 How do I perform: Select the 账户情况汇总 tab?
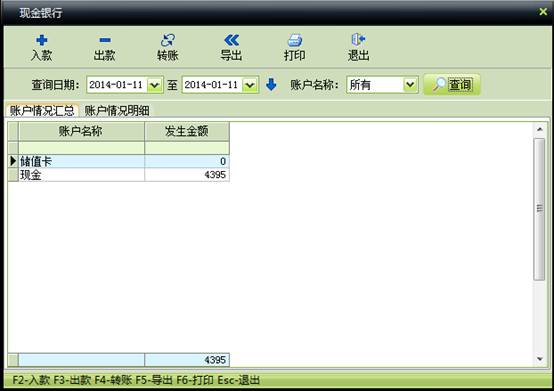pos(42,111)
